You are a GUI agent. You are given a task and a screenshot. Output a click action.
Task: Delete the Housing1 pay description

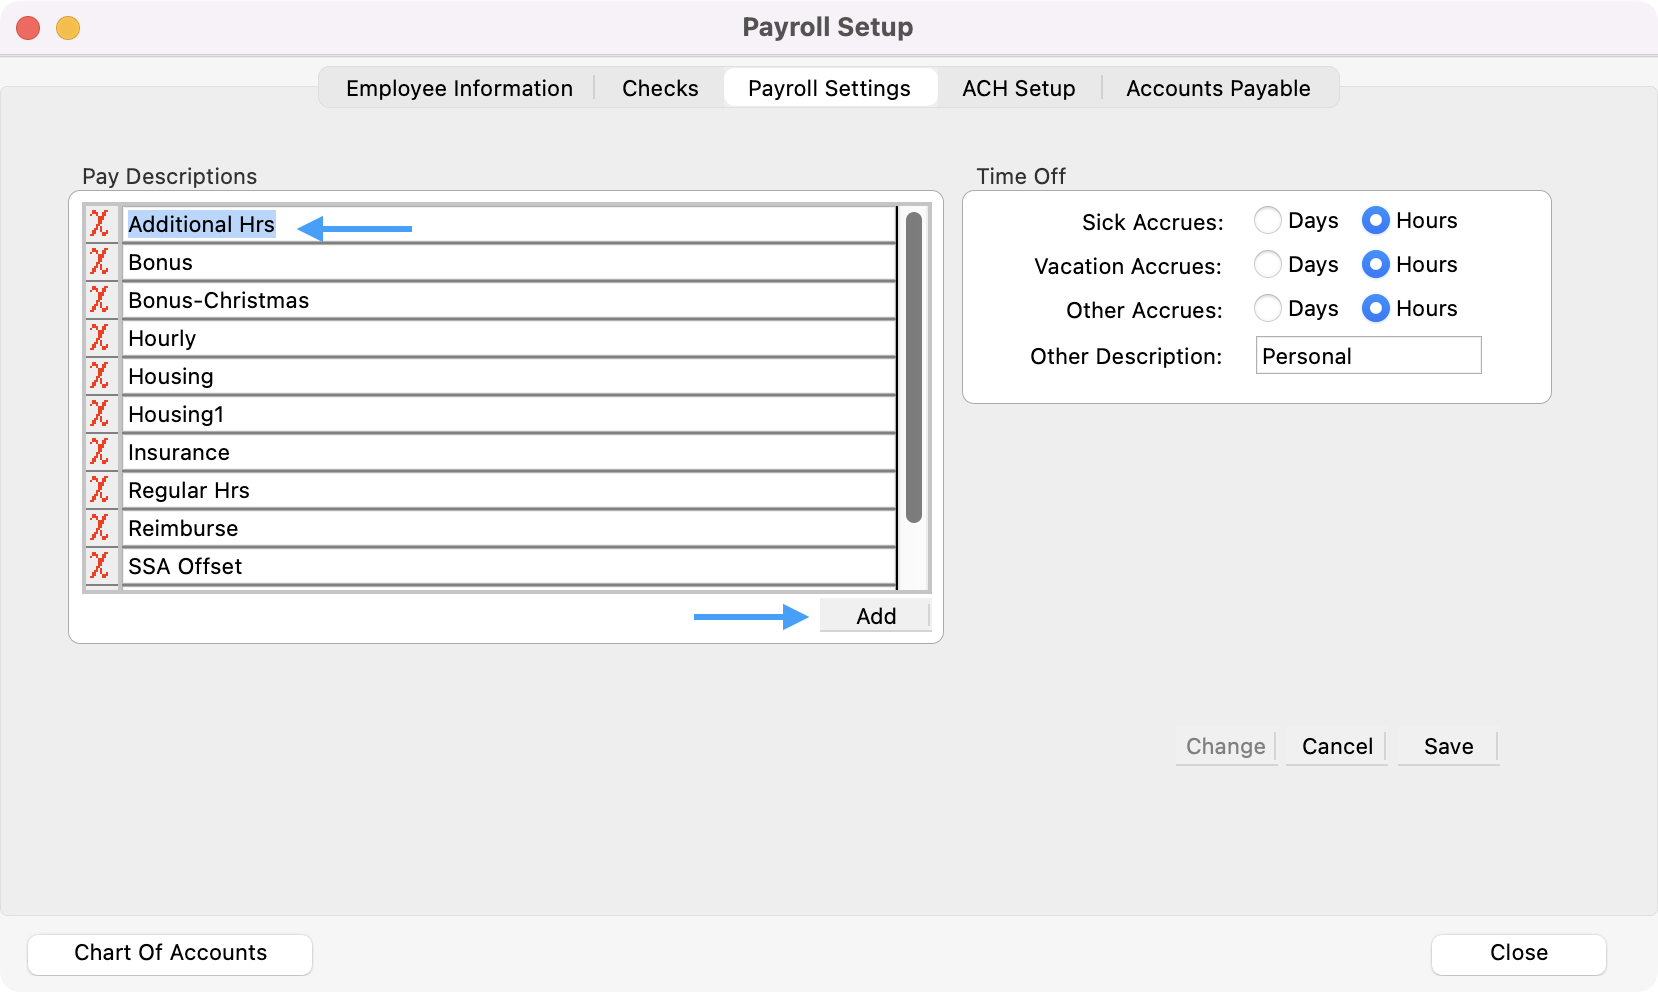click(x=99, y=414)
